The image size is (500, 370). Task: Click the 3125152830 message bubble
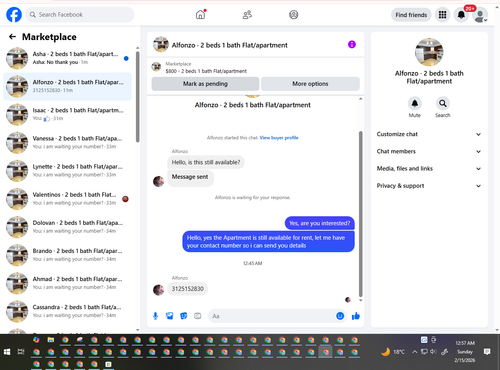point(188,289)
